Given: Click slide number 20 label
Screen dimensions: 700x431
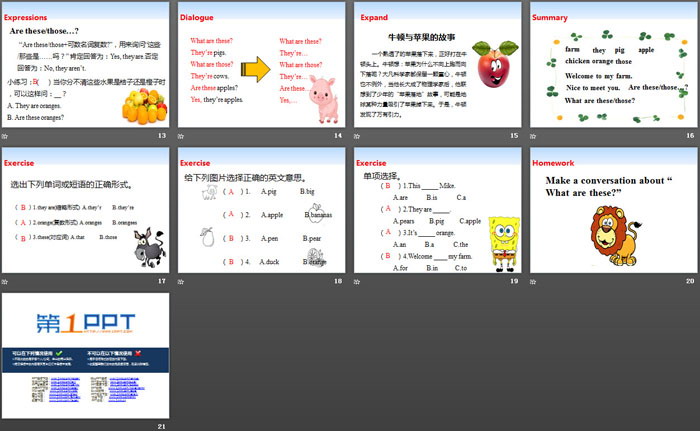Looking at the screenshot, I should click(x=690, y=281).
